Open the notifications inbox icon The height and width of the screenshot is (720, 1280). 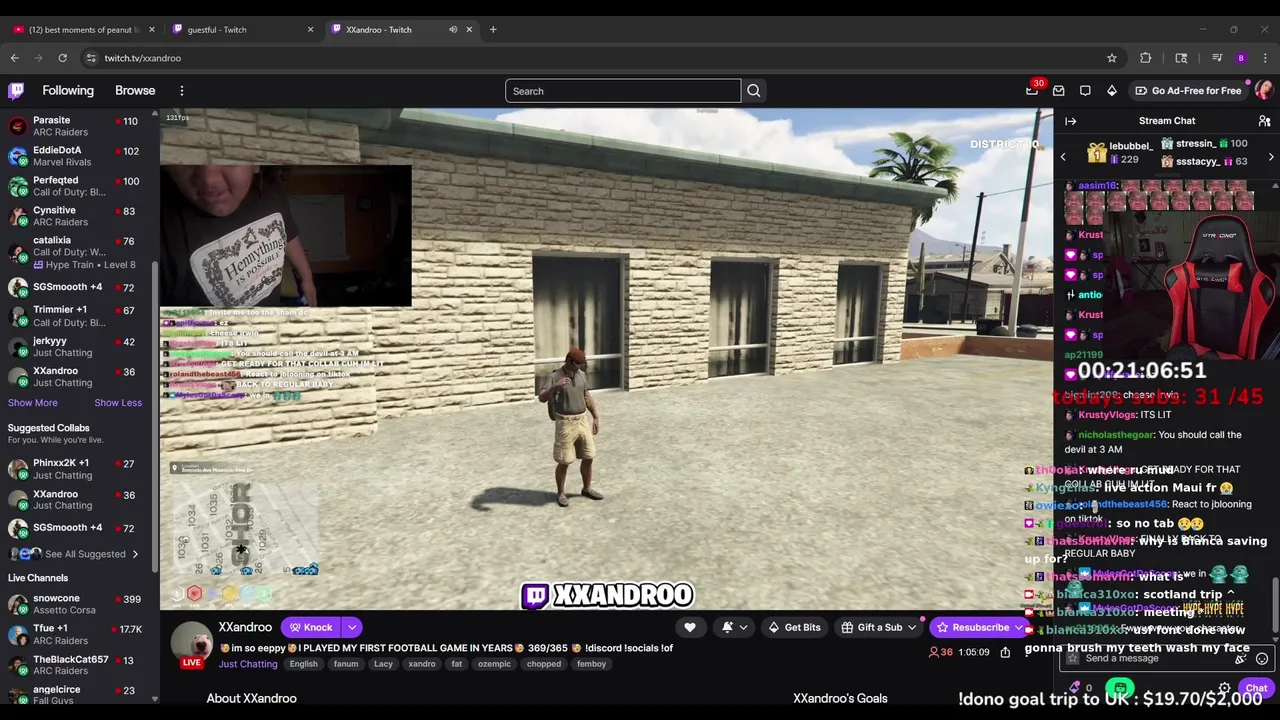click(1059, 91)
